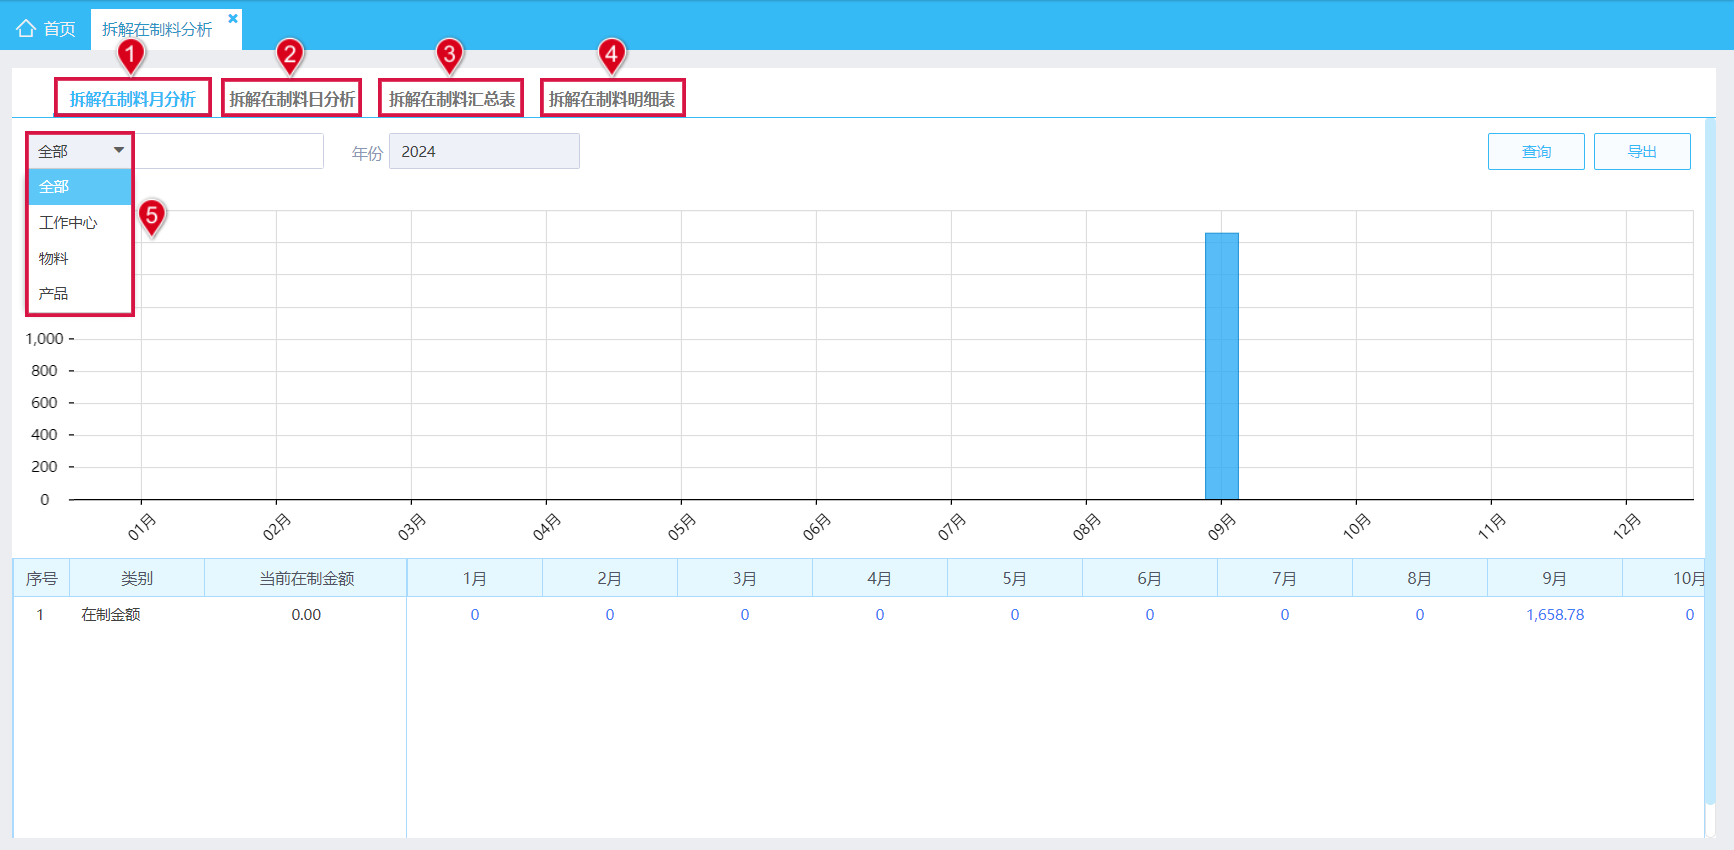Open the 拆解在制料月分析 tab
Screen dimensions: 1734x850
click(x=132, y=99)
